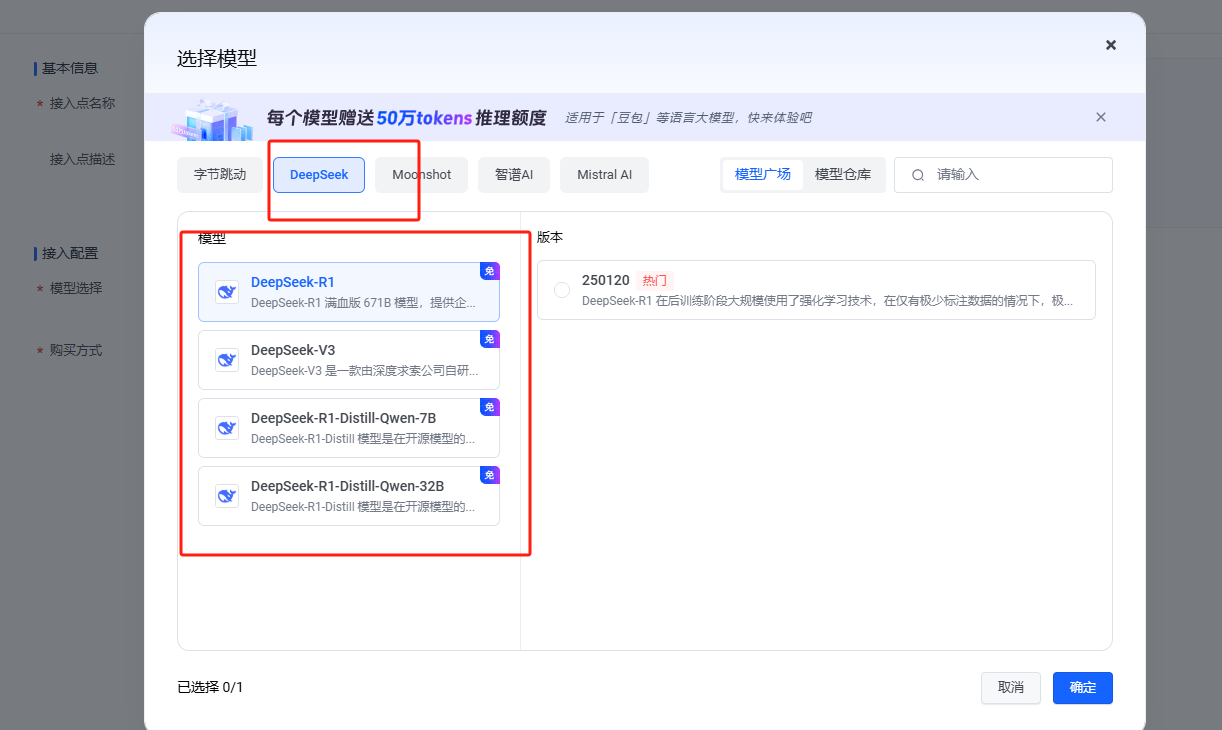Click the 选择模型 dialog title
The image size is (1222, 730).
click(x=217, y=58)
